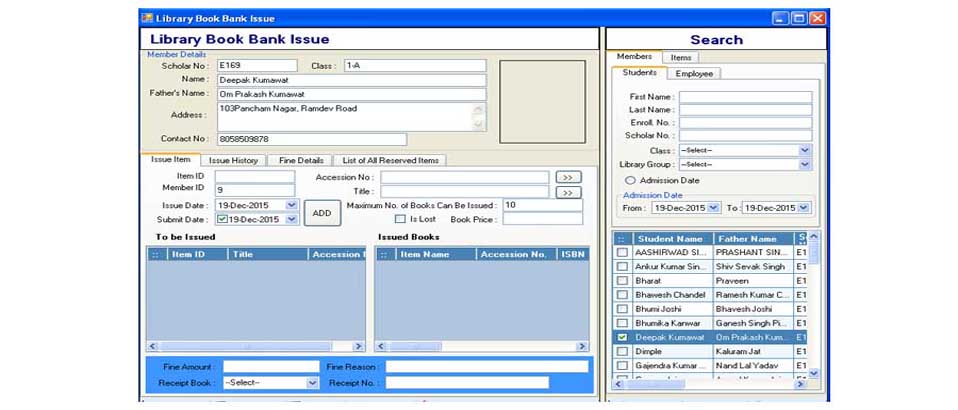This screenshot has height=410, width=958.
Task: Click the >> button beside Title field
Action: (568, 192)
